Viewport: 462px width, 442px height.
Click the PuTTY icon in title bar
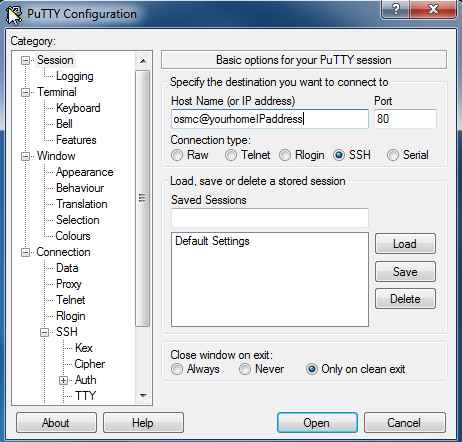pyautogui.click(x=14, y=15)
